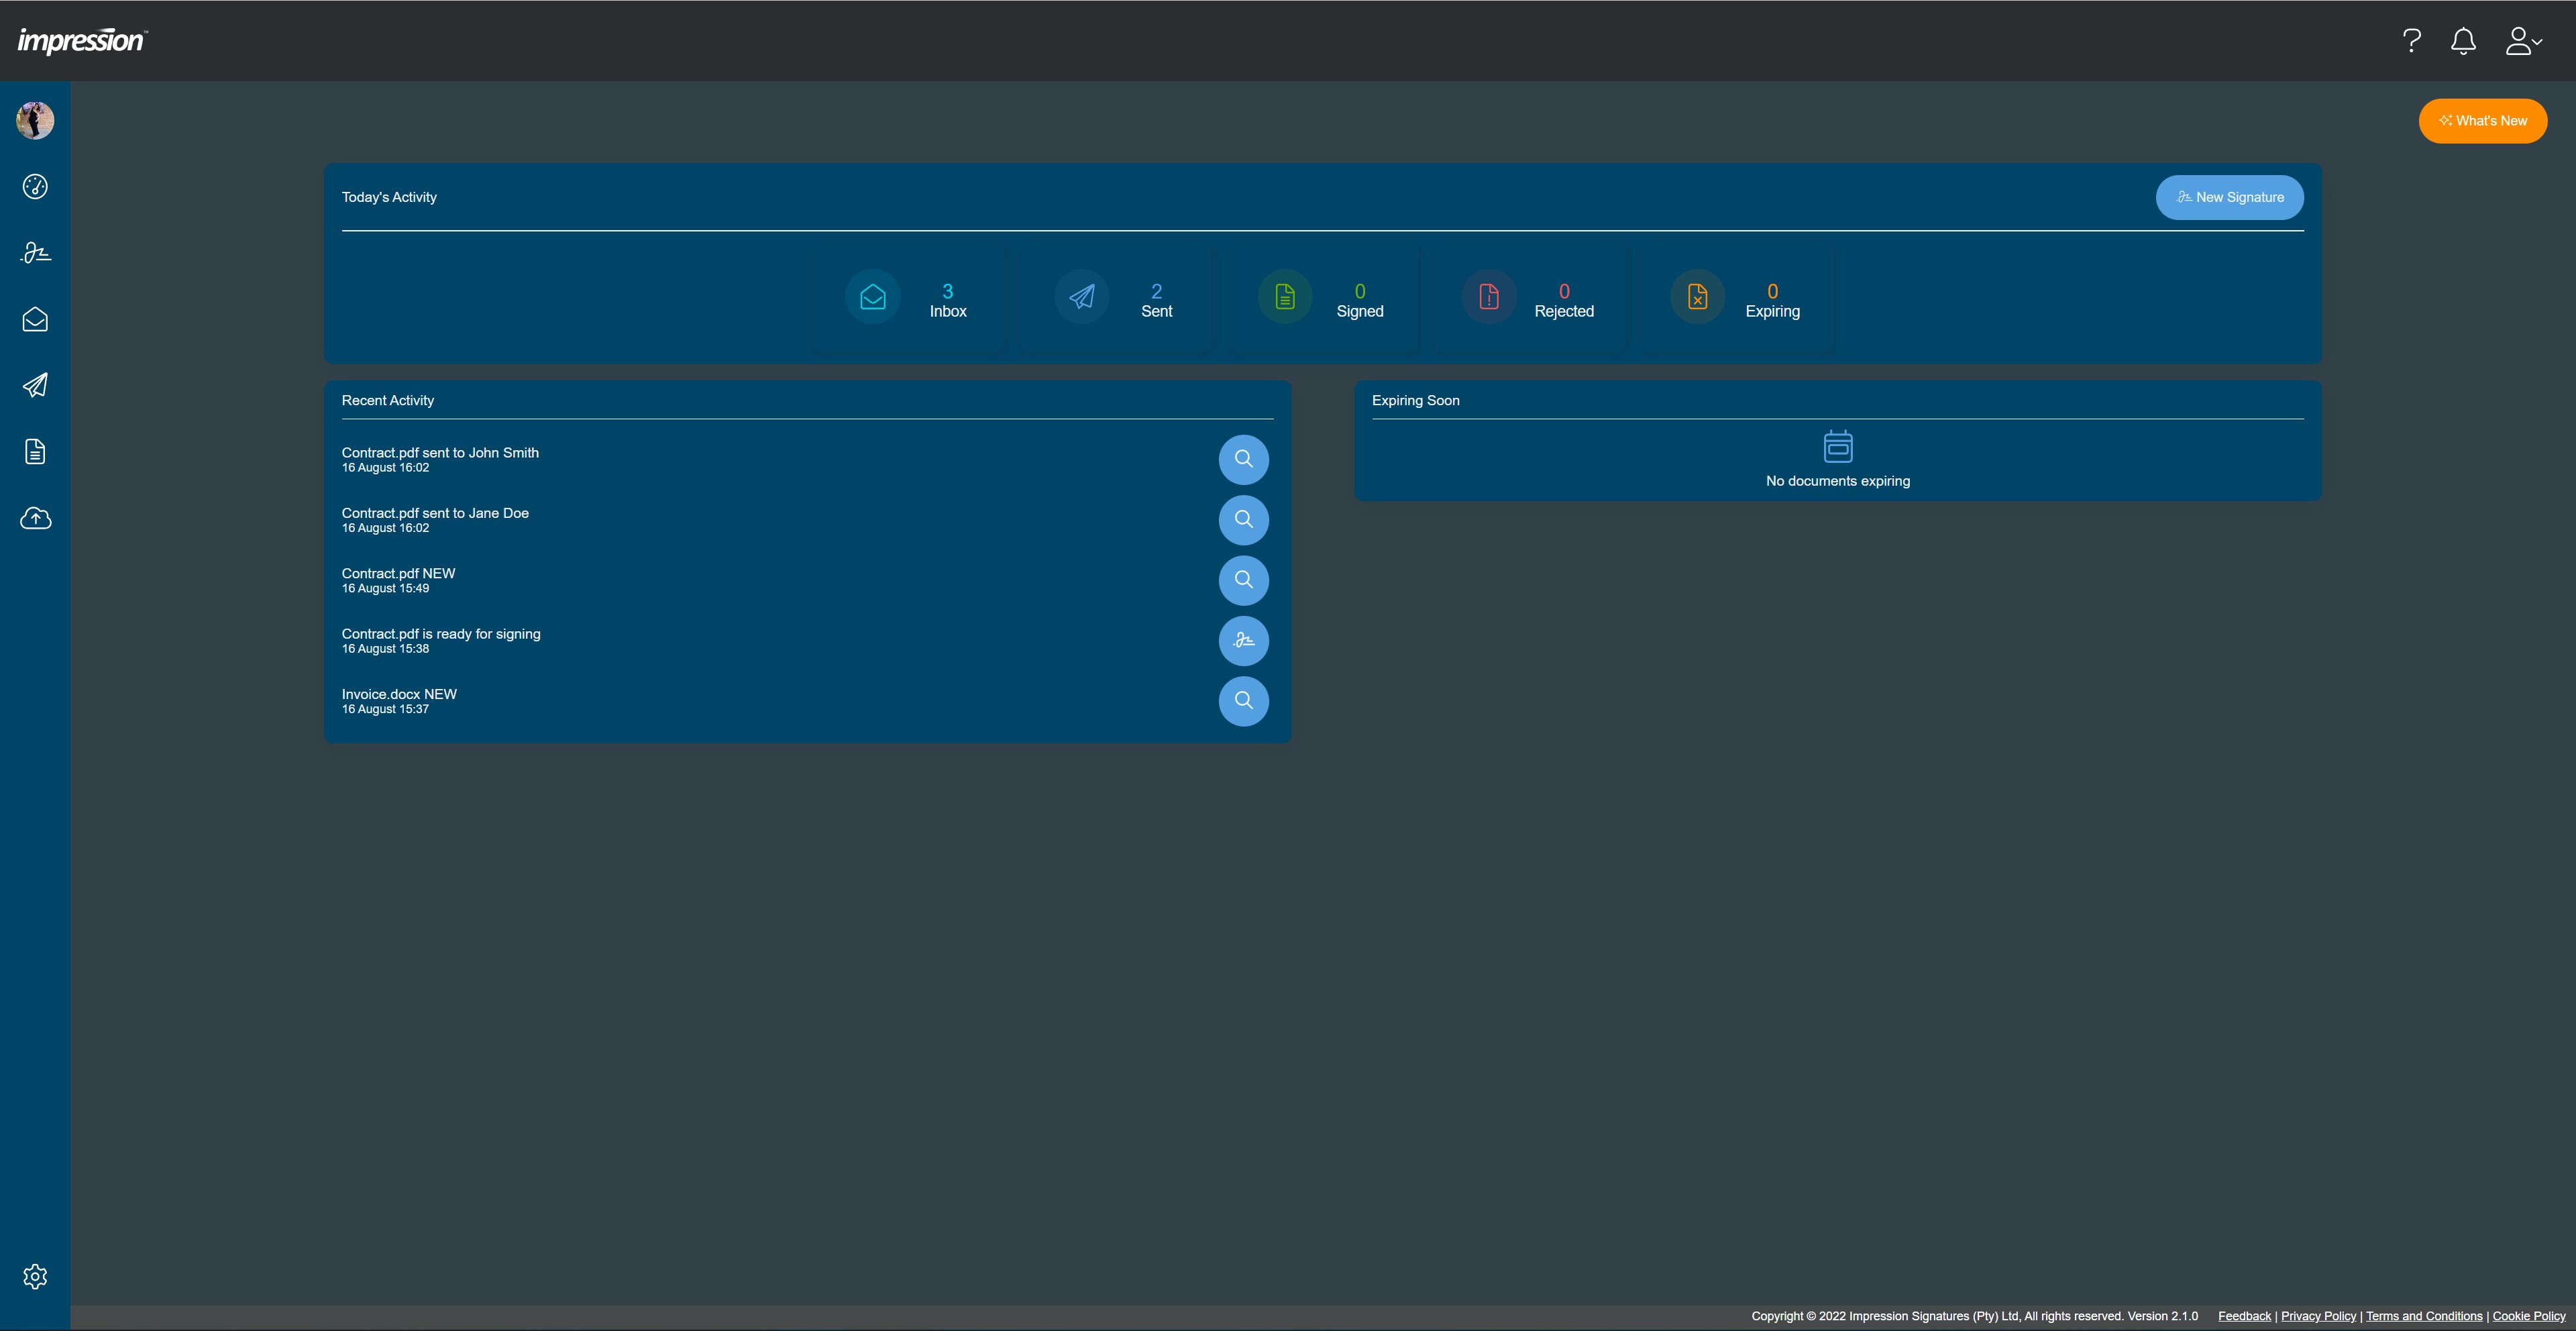The height and width of the screenshot is (1331, 2576).
Task: Open the inbox envelope icon in sidebar
Action: point(35,319)
